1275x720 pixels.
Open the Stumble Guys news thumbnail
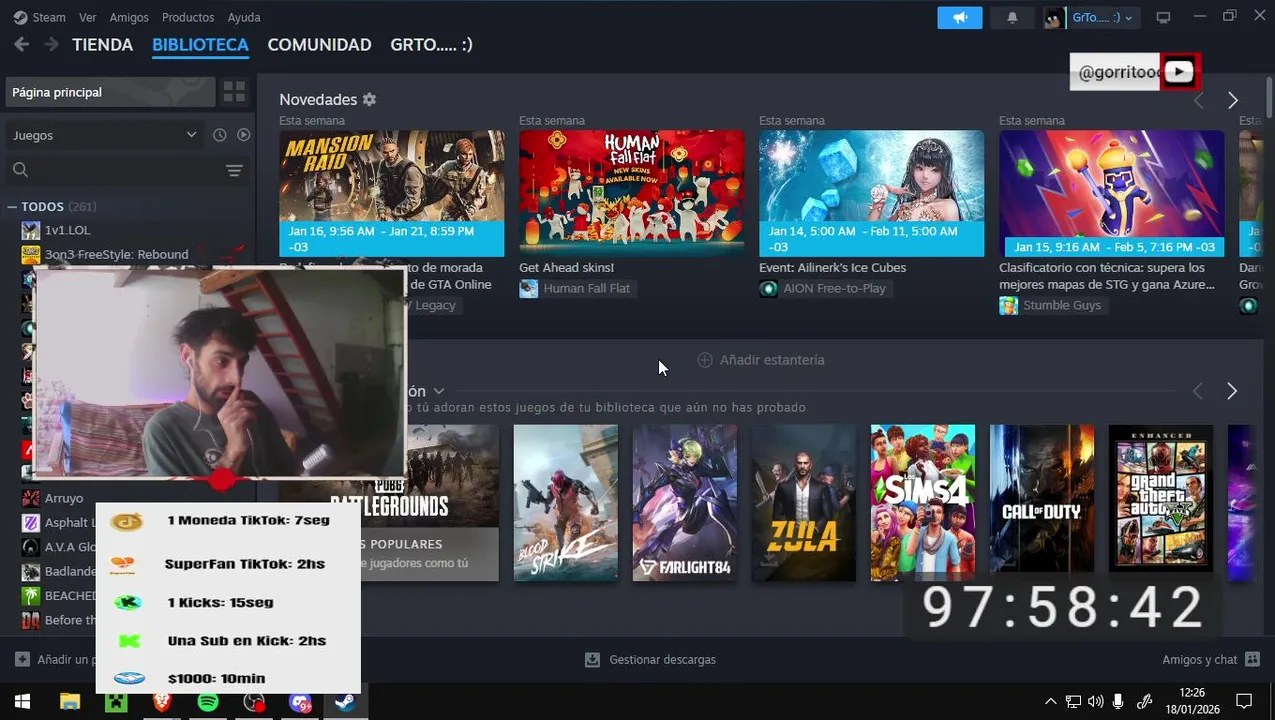pos(1111,193)
